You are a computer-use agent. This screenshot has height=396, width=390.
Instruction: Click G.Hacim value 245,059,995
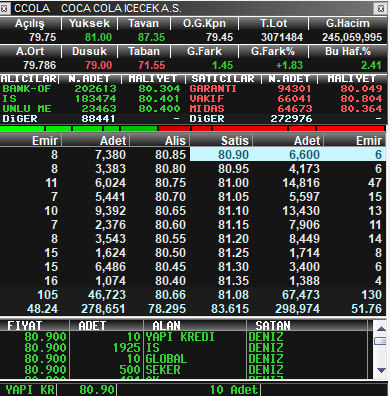point(352,37)
